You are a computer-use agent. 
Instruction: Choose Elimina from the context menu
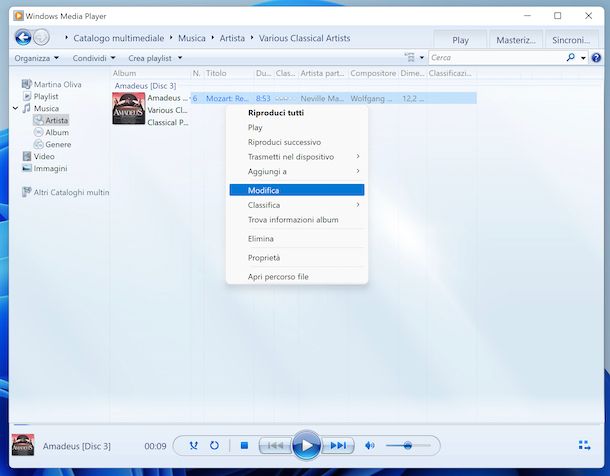(297, 239)
